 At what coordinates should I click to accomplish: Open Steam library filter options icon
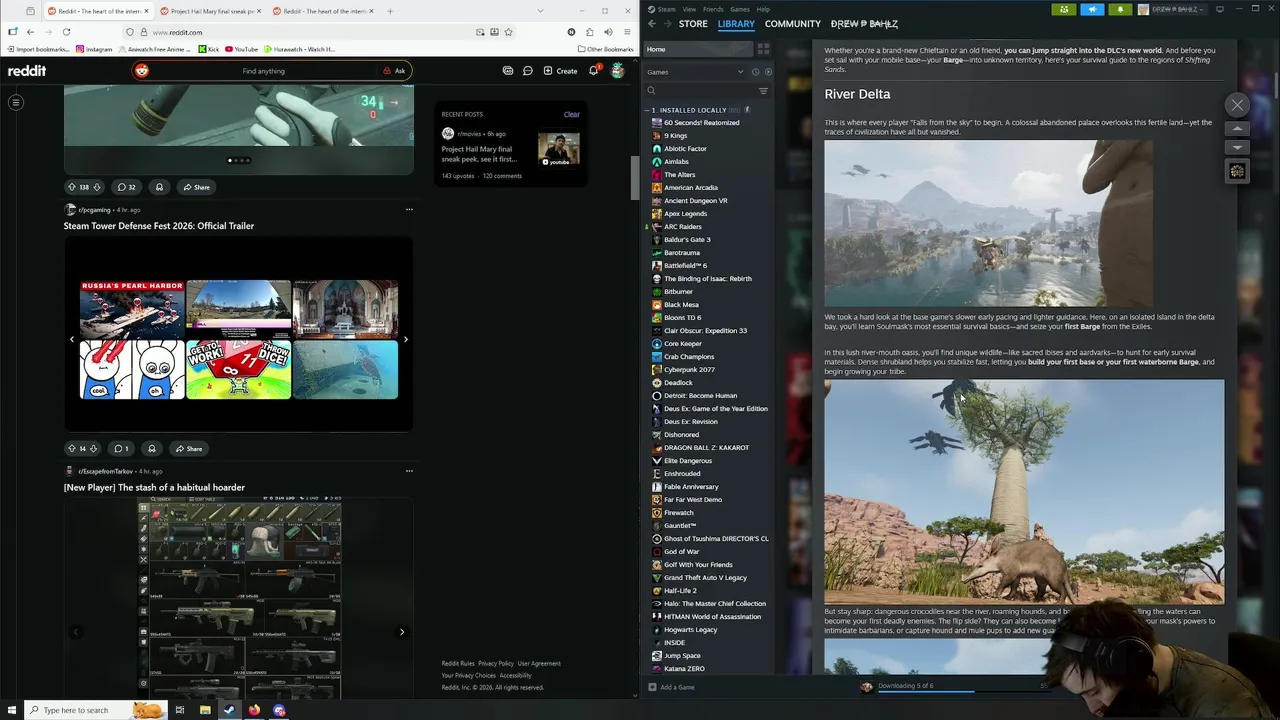(x=763, y=91)
